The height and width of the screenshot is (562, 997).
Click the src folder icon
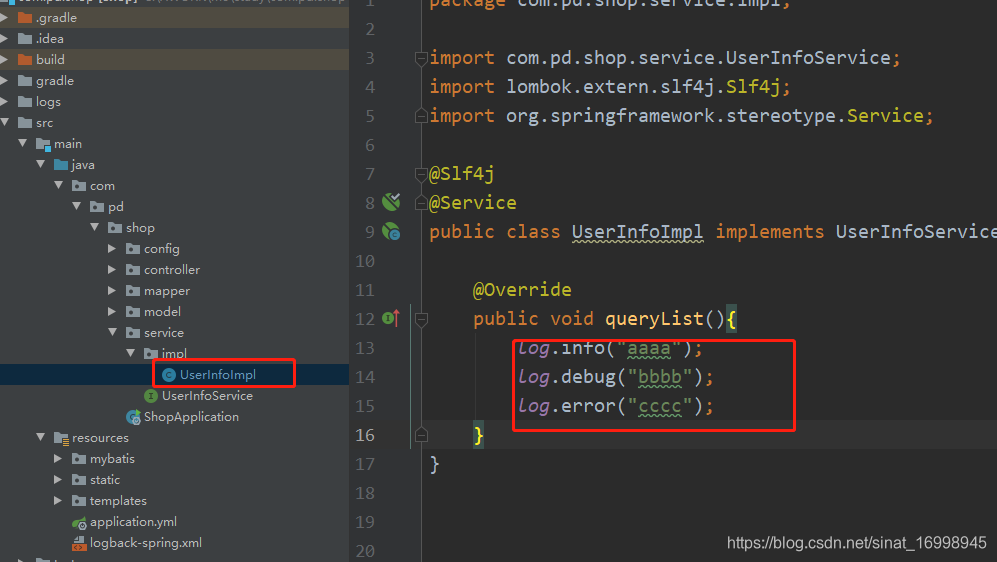click(25, 123)
